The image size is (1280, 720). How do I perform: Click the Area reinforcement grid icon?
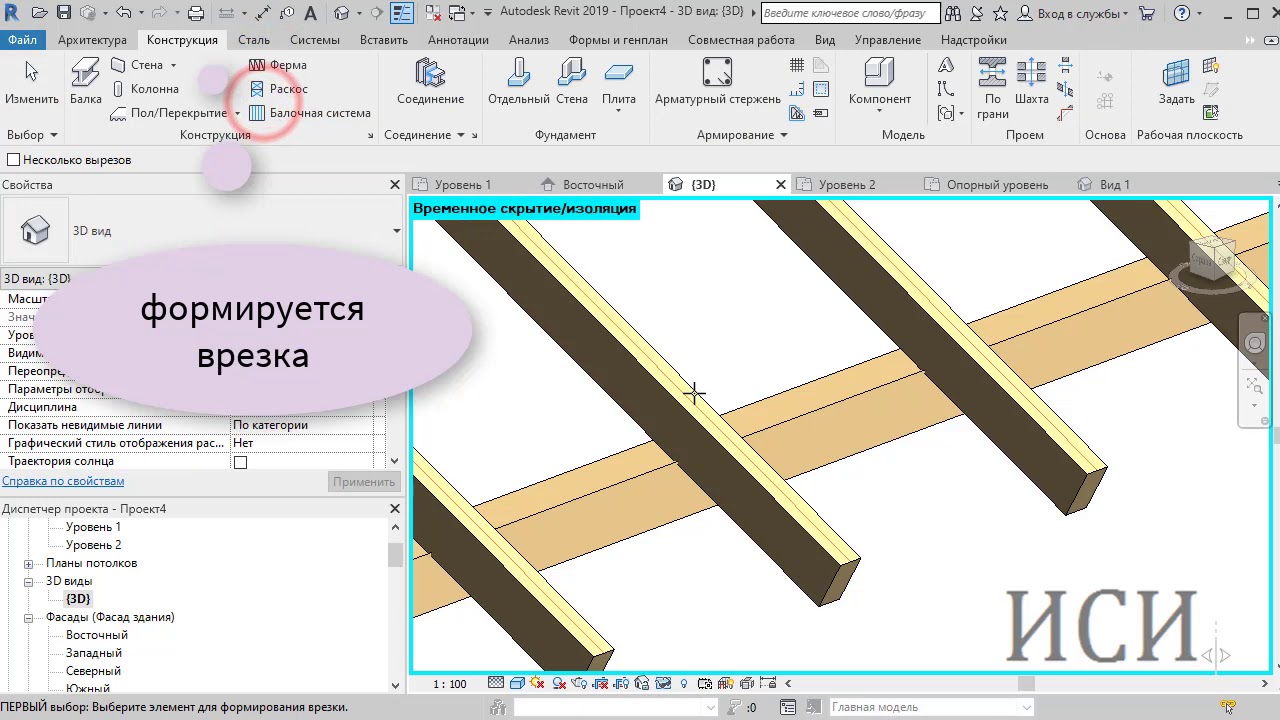(x=797, y=65)
